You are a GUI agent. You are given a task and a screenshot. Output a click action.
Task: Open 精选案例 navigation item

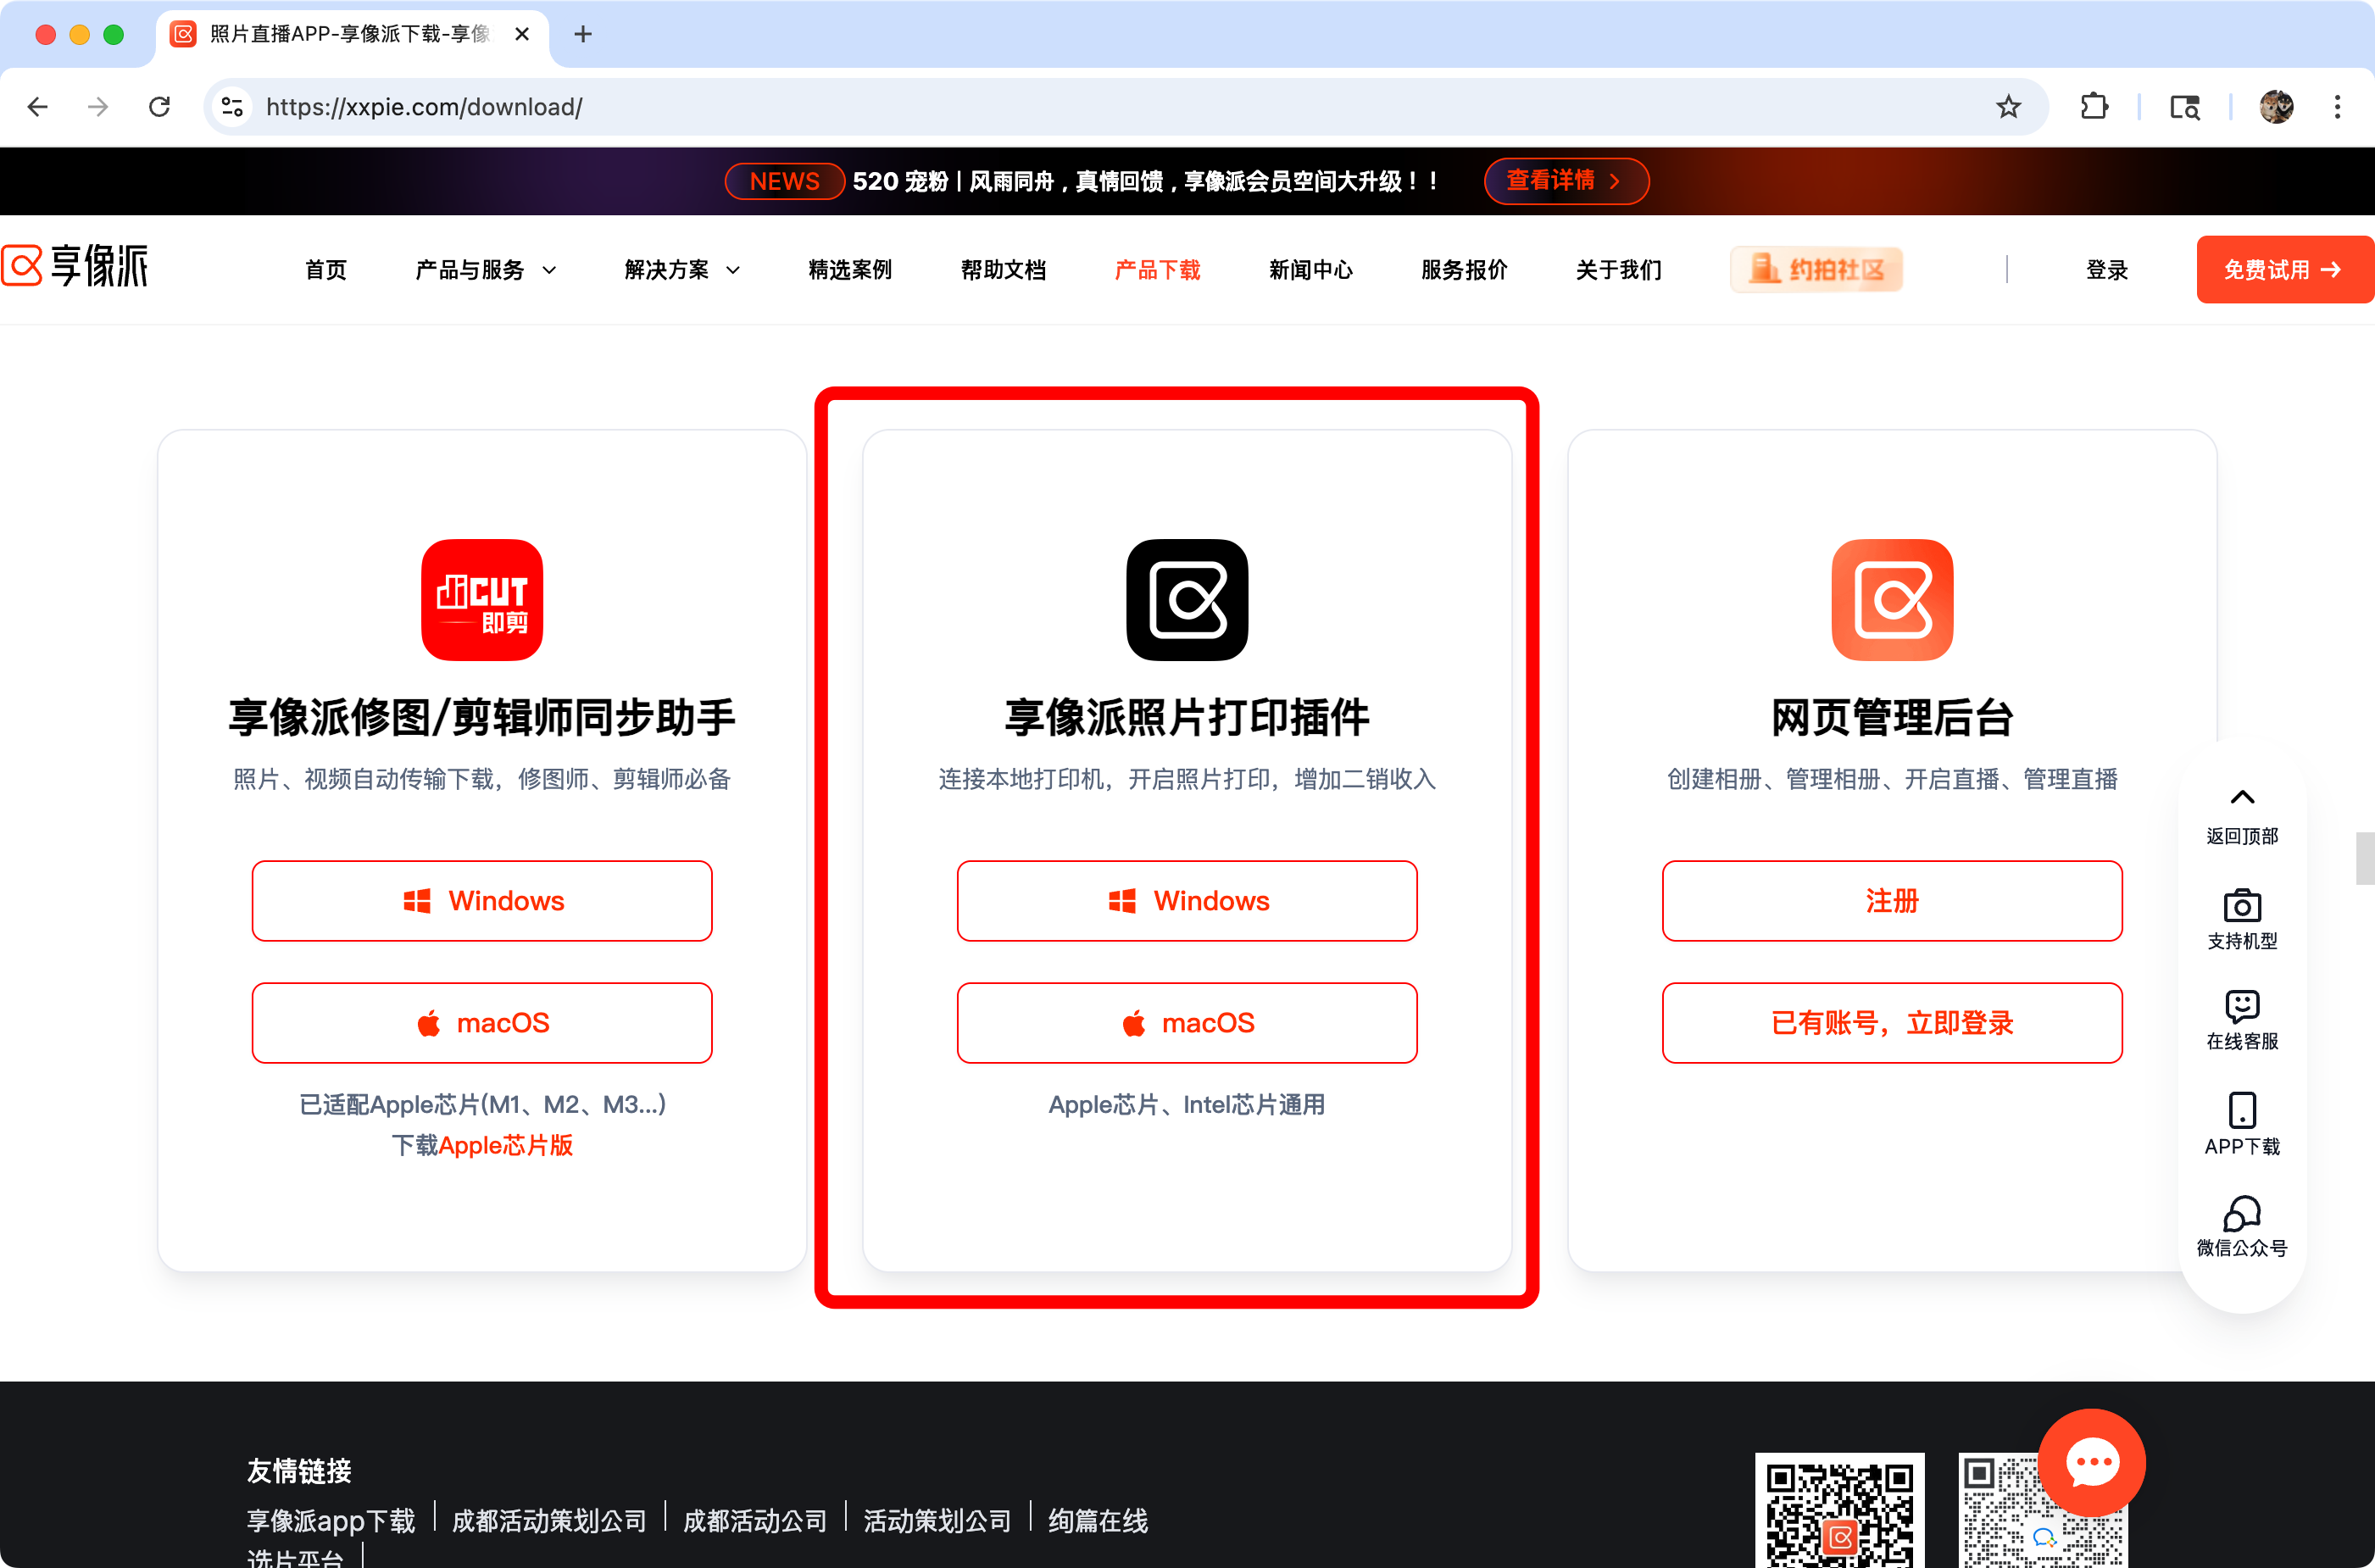point(850,270)
